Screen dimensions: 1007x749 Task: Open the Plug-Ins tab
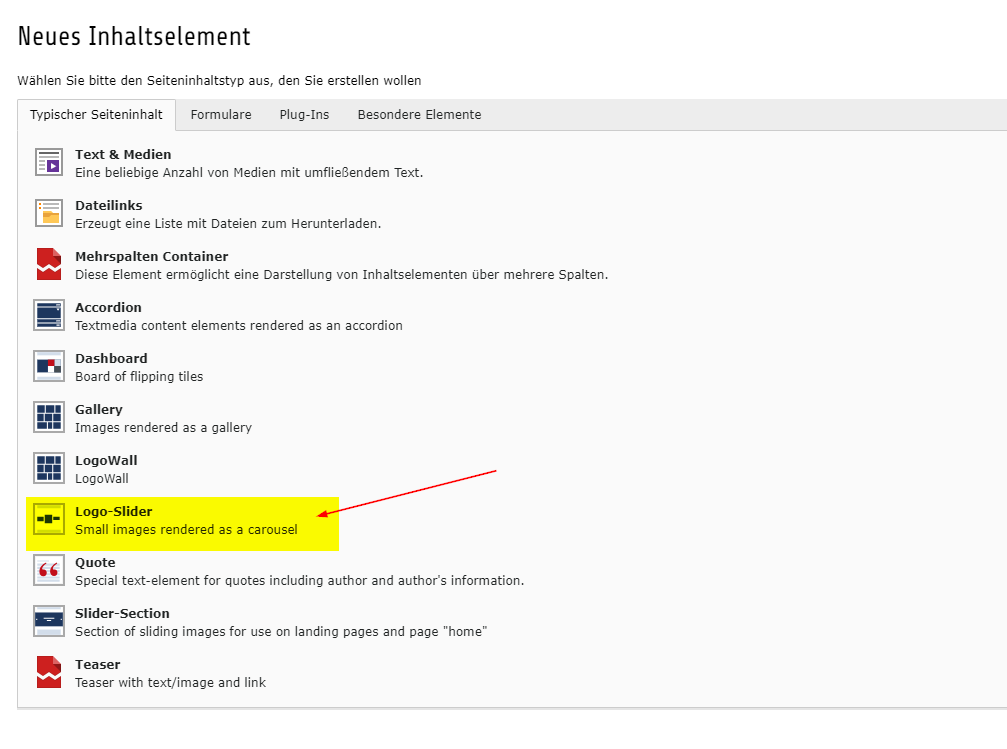click(304, 115)
